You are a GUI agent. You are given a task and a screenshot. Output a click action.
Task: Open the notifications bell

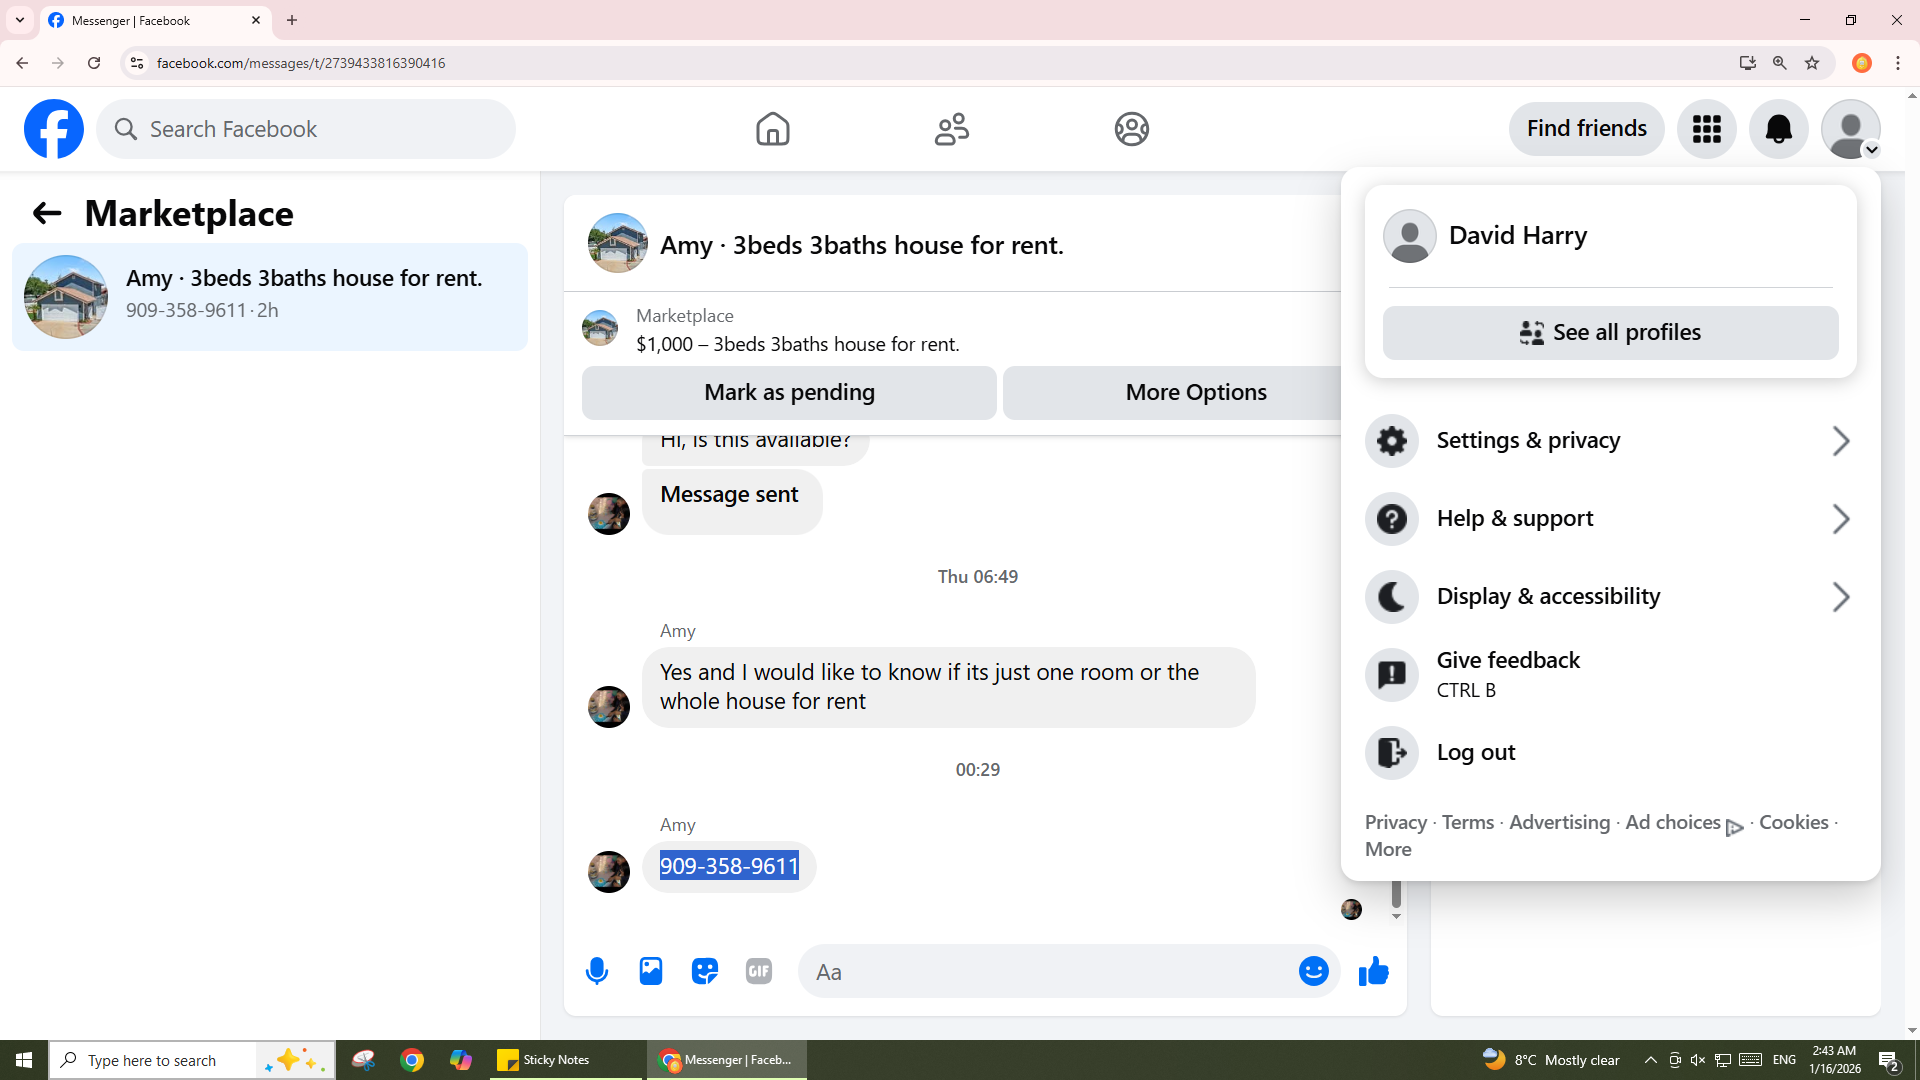pyautogui.click(x=1778, y=129)
